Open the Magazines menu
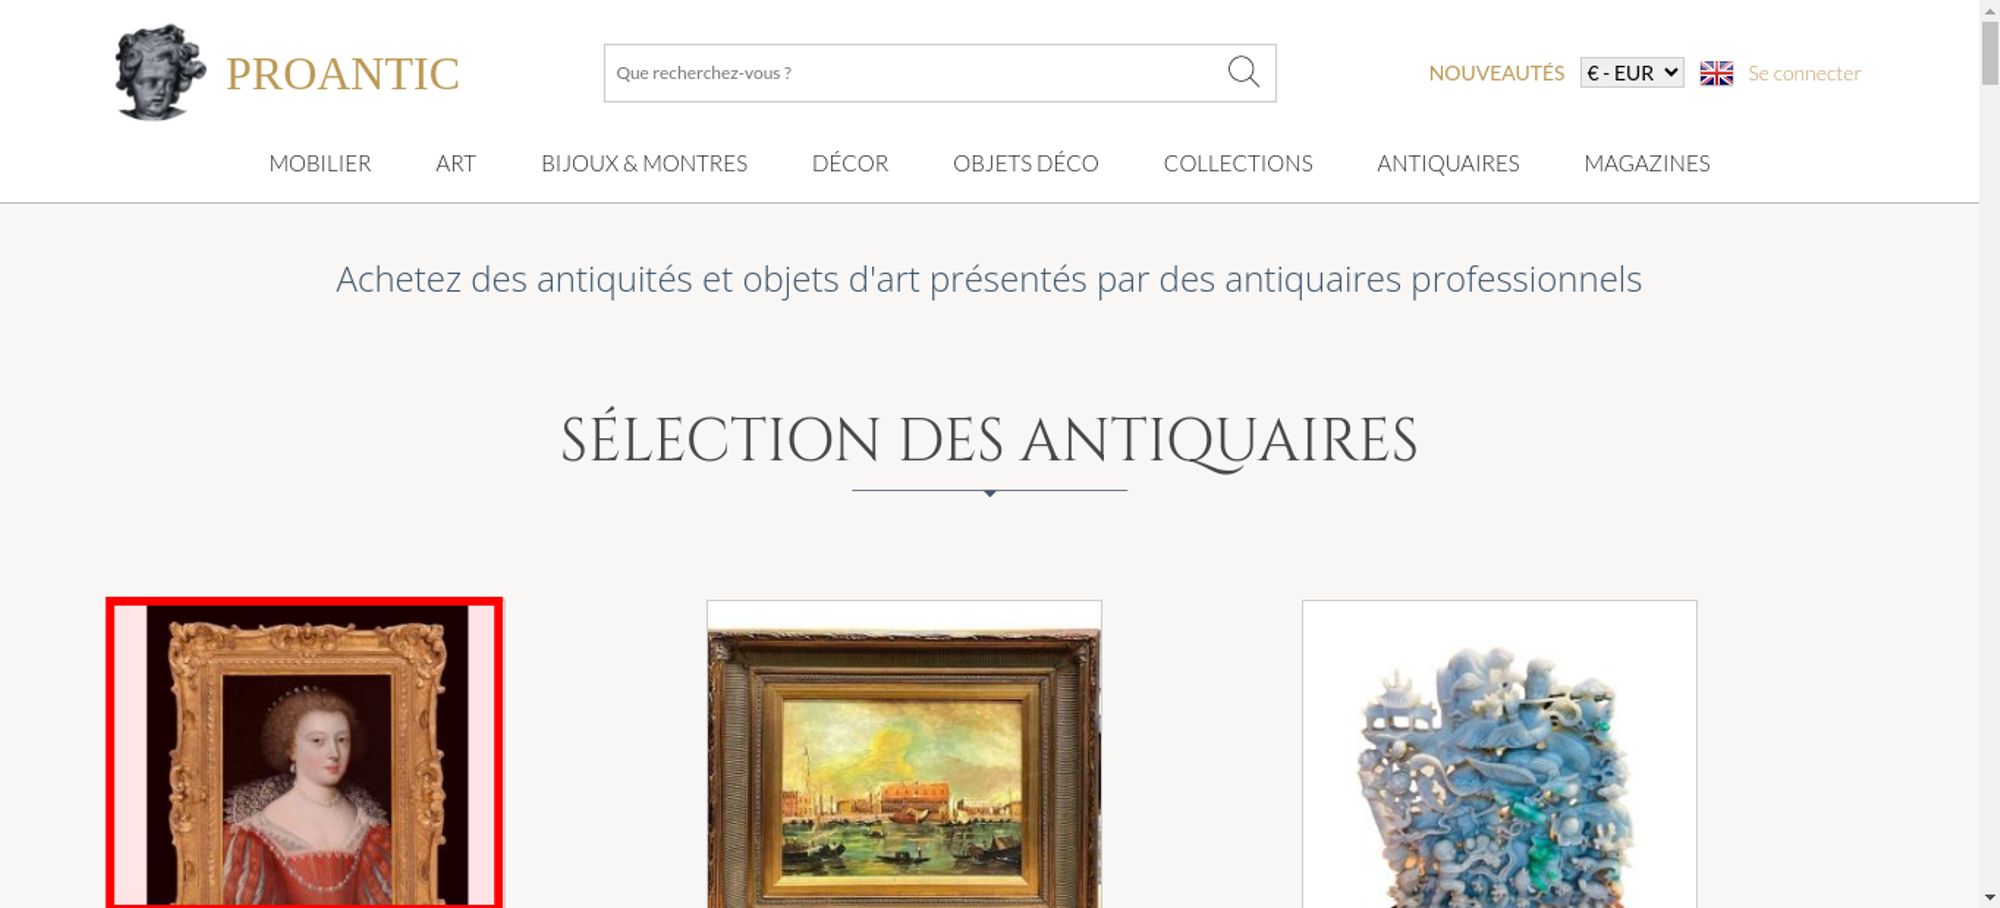The height and width of the screenshot is (908, 2000). click(x=1647, y=163)
